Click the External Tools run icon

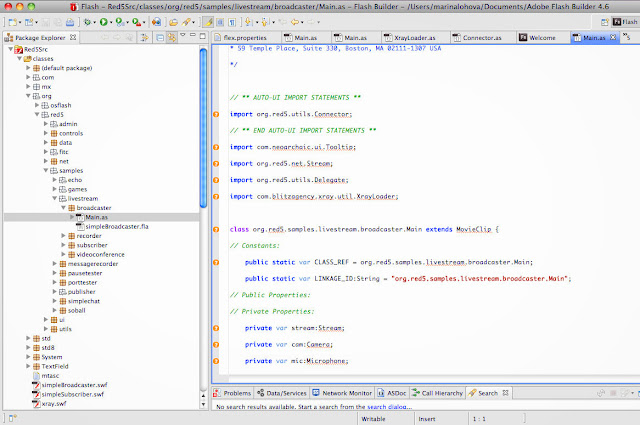point(136,22)
